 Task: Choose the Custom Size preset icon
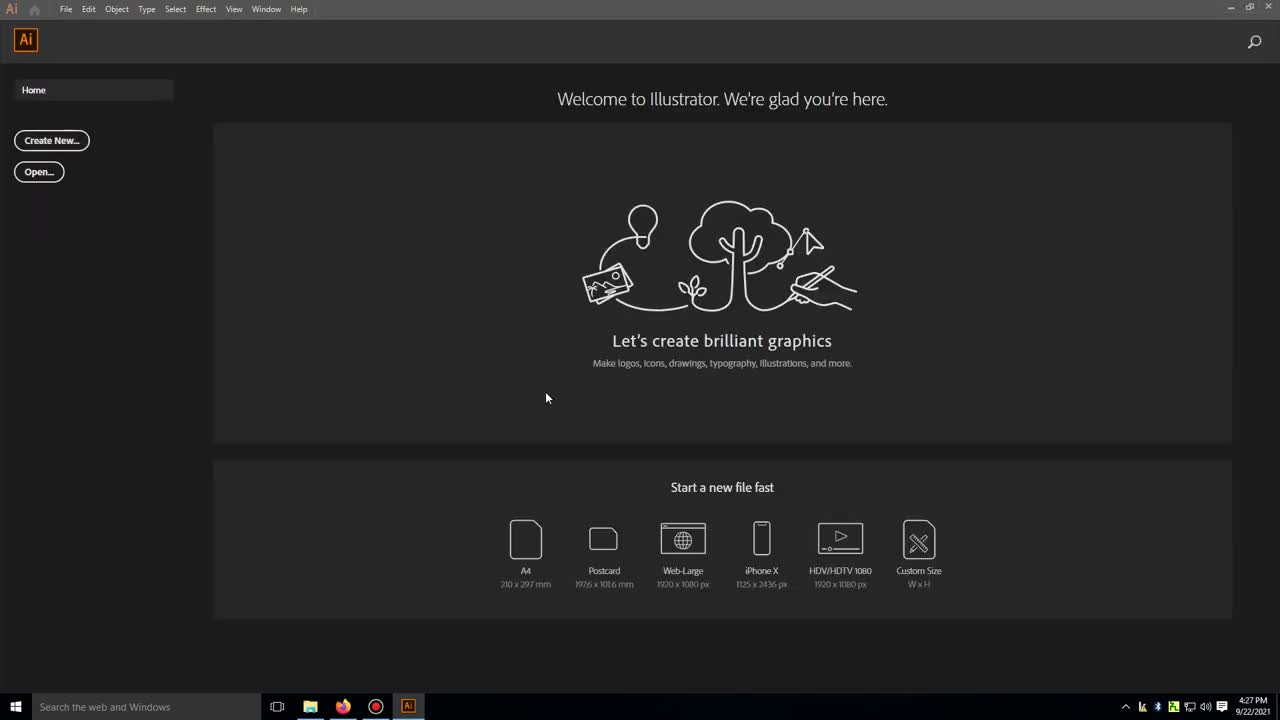(919, 539)
